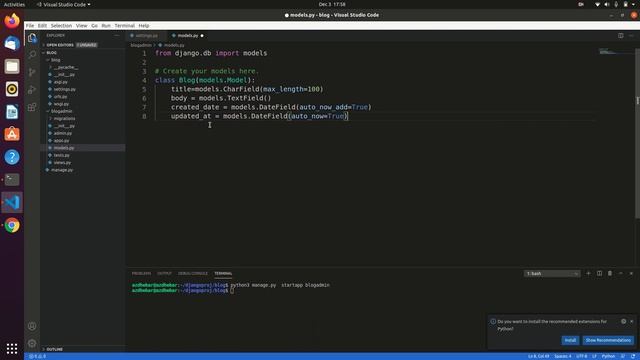The width and height of the screenshot is (640, 360).
Task: Dismiss the Python extensions notification
Action: coord(631,321)
